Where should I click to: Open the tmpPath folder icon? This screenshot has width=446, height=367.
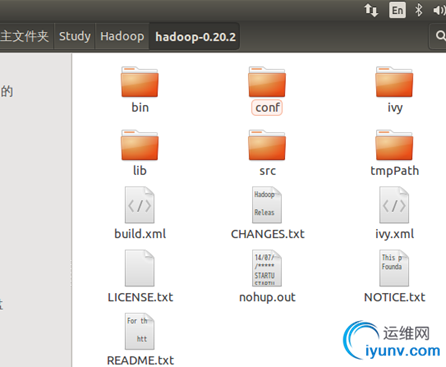pos(394,145)
